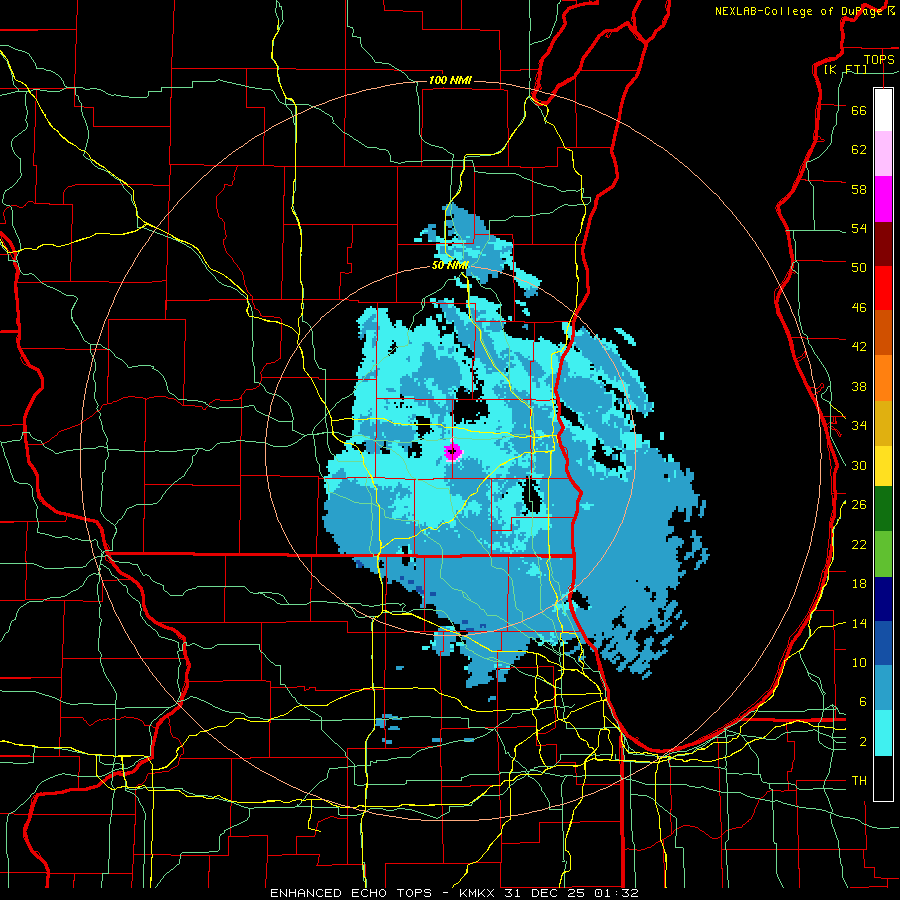Click the '50' legend value
The width and height of the screenshot is (900, 900).
click(x=859, y=267)
